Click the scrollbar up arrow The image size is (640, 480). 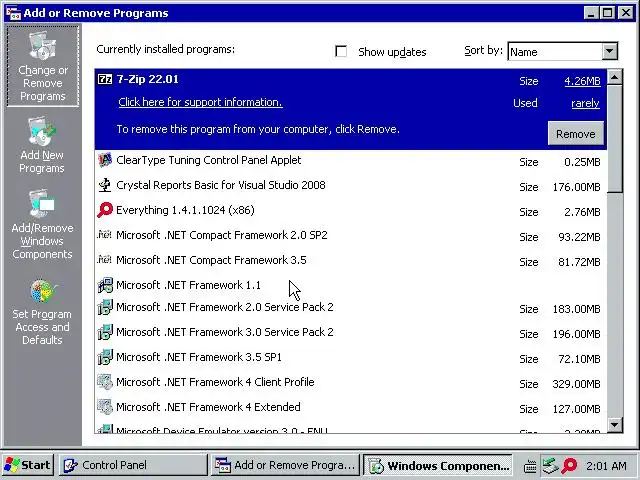click(x=615, y=77)
